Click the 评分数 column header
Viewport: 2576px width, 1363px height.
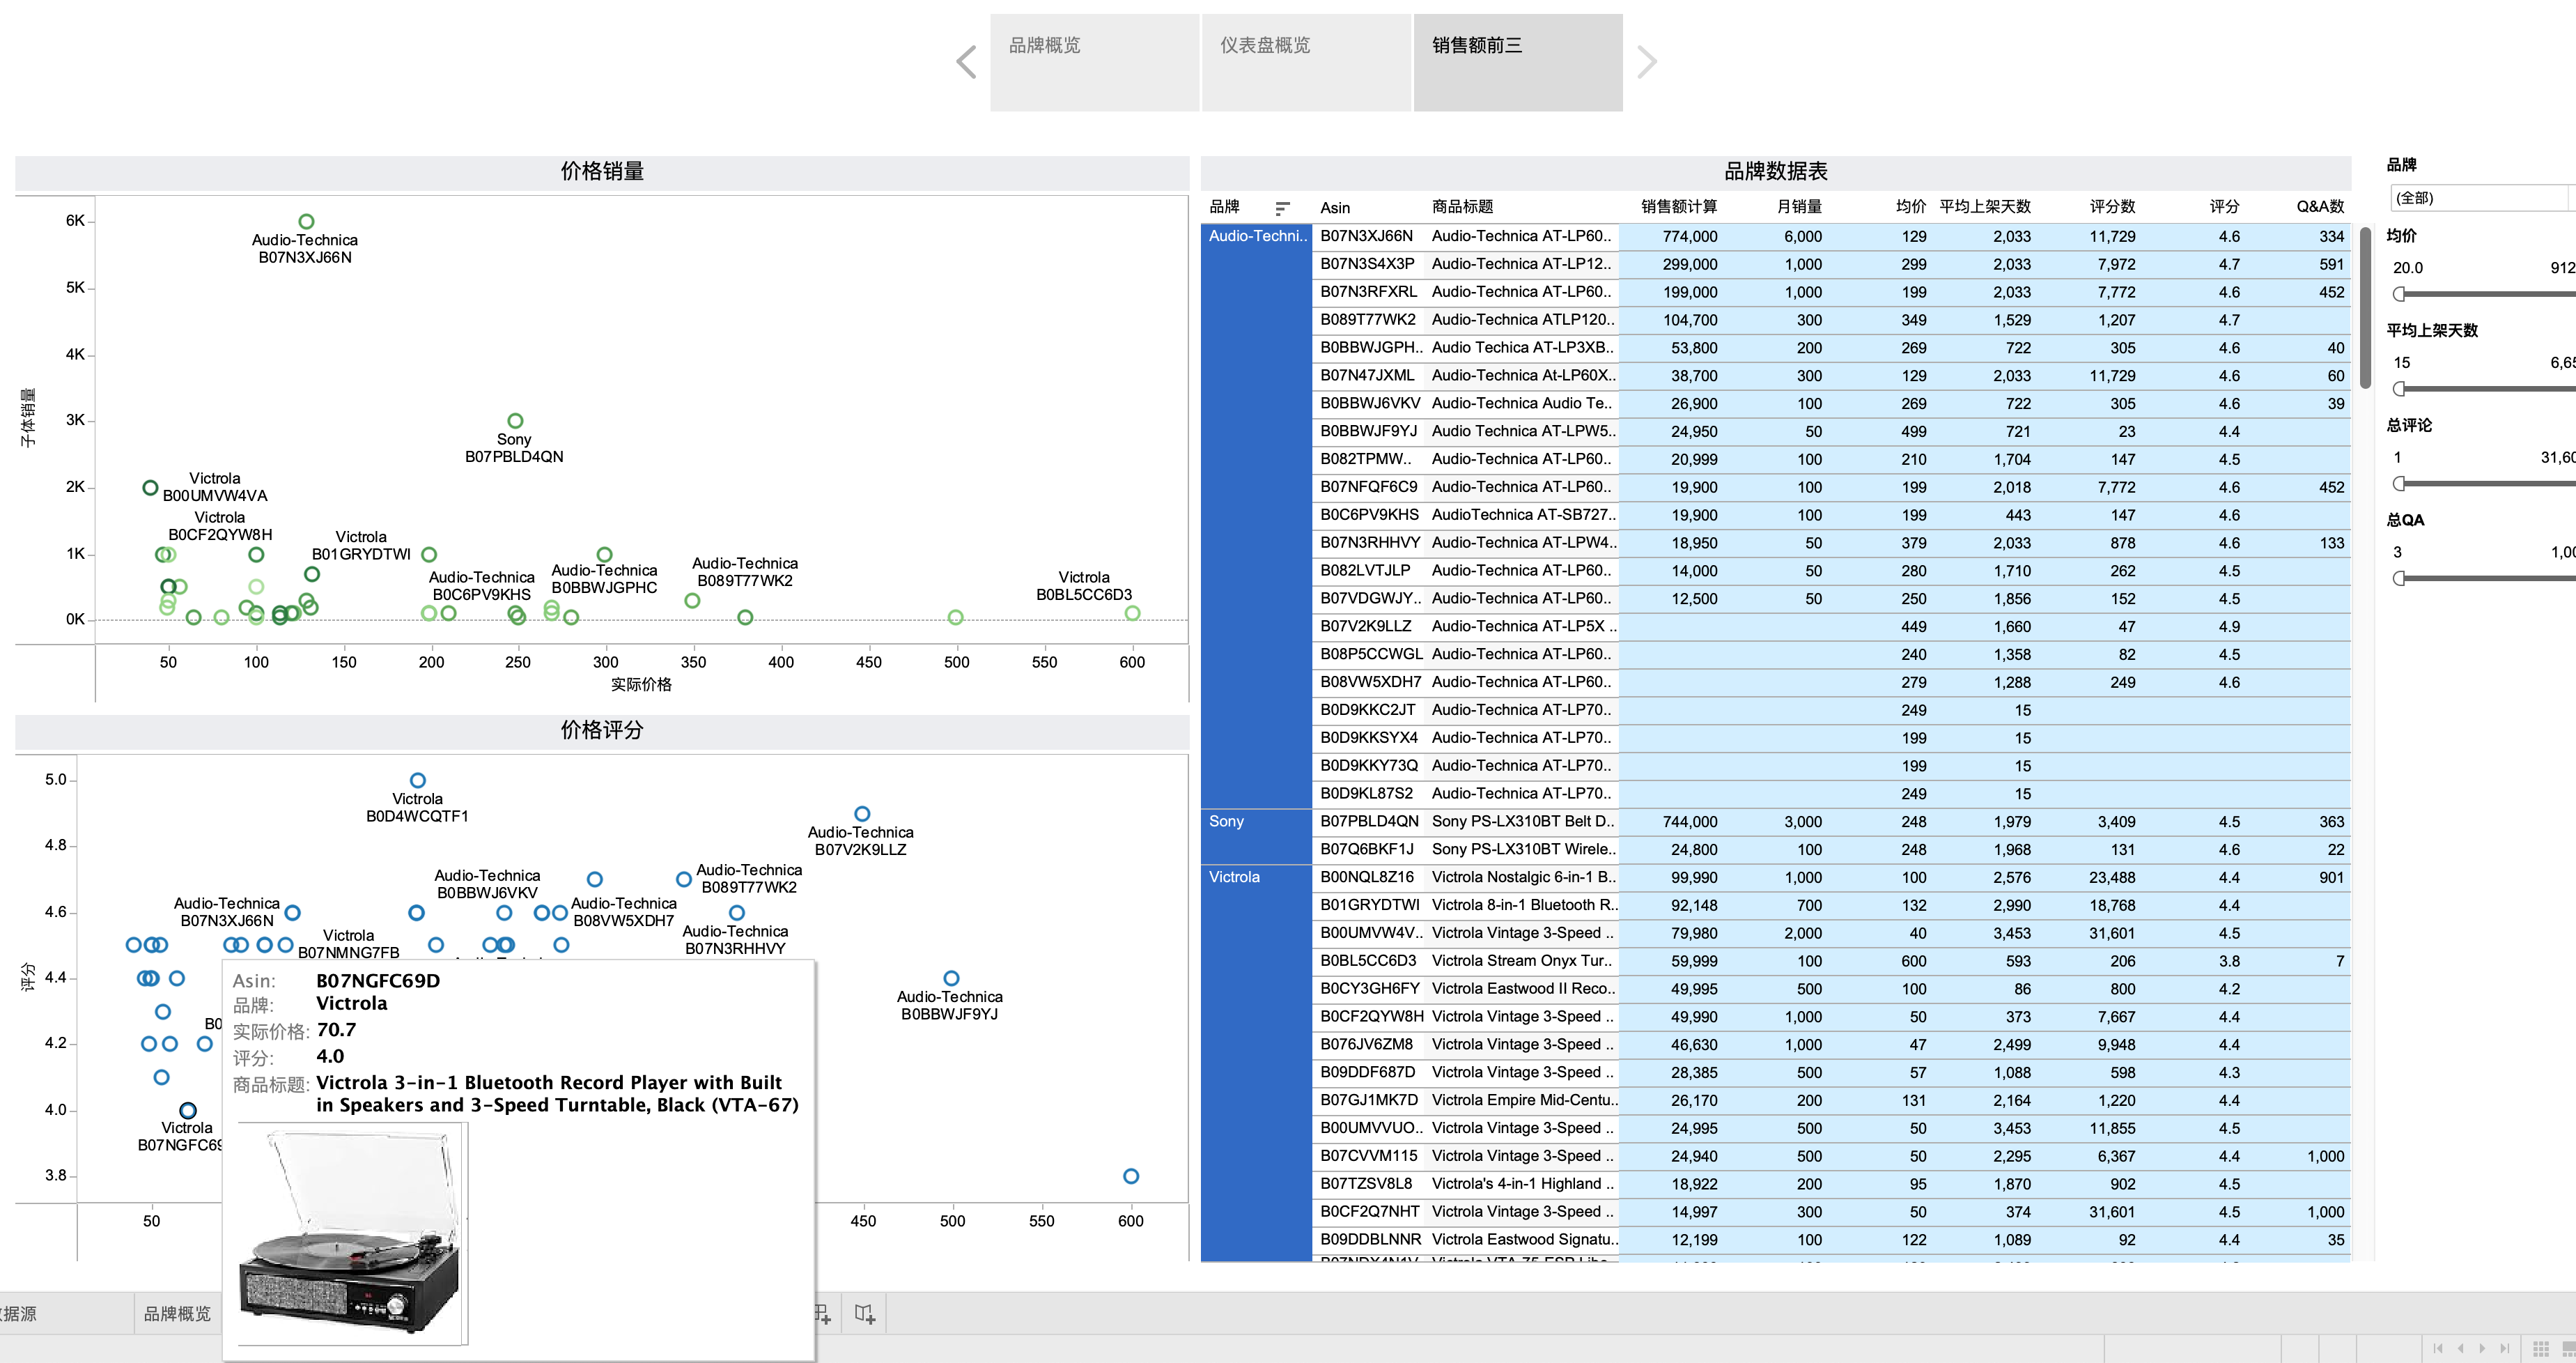click(2112, 207)
